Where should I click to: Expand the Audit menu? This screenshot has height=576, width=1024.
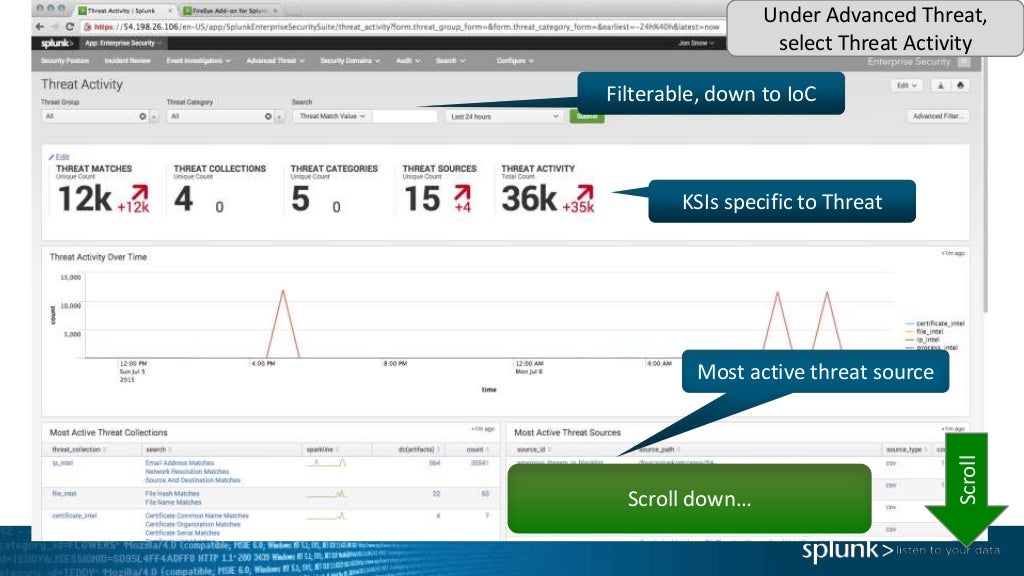pyautogui.click(x=408, y=61)
